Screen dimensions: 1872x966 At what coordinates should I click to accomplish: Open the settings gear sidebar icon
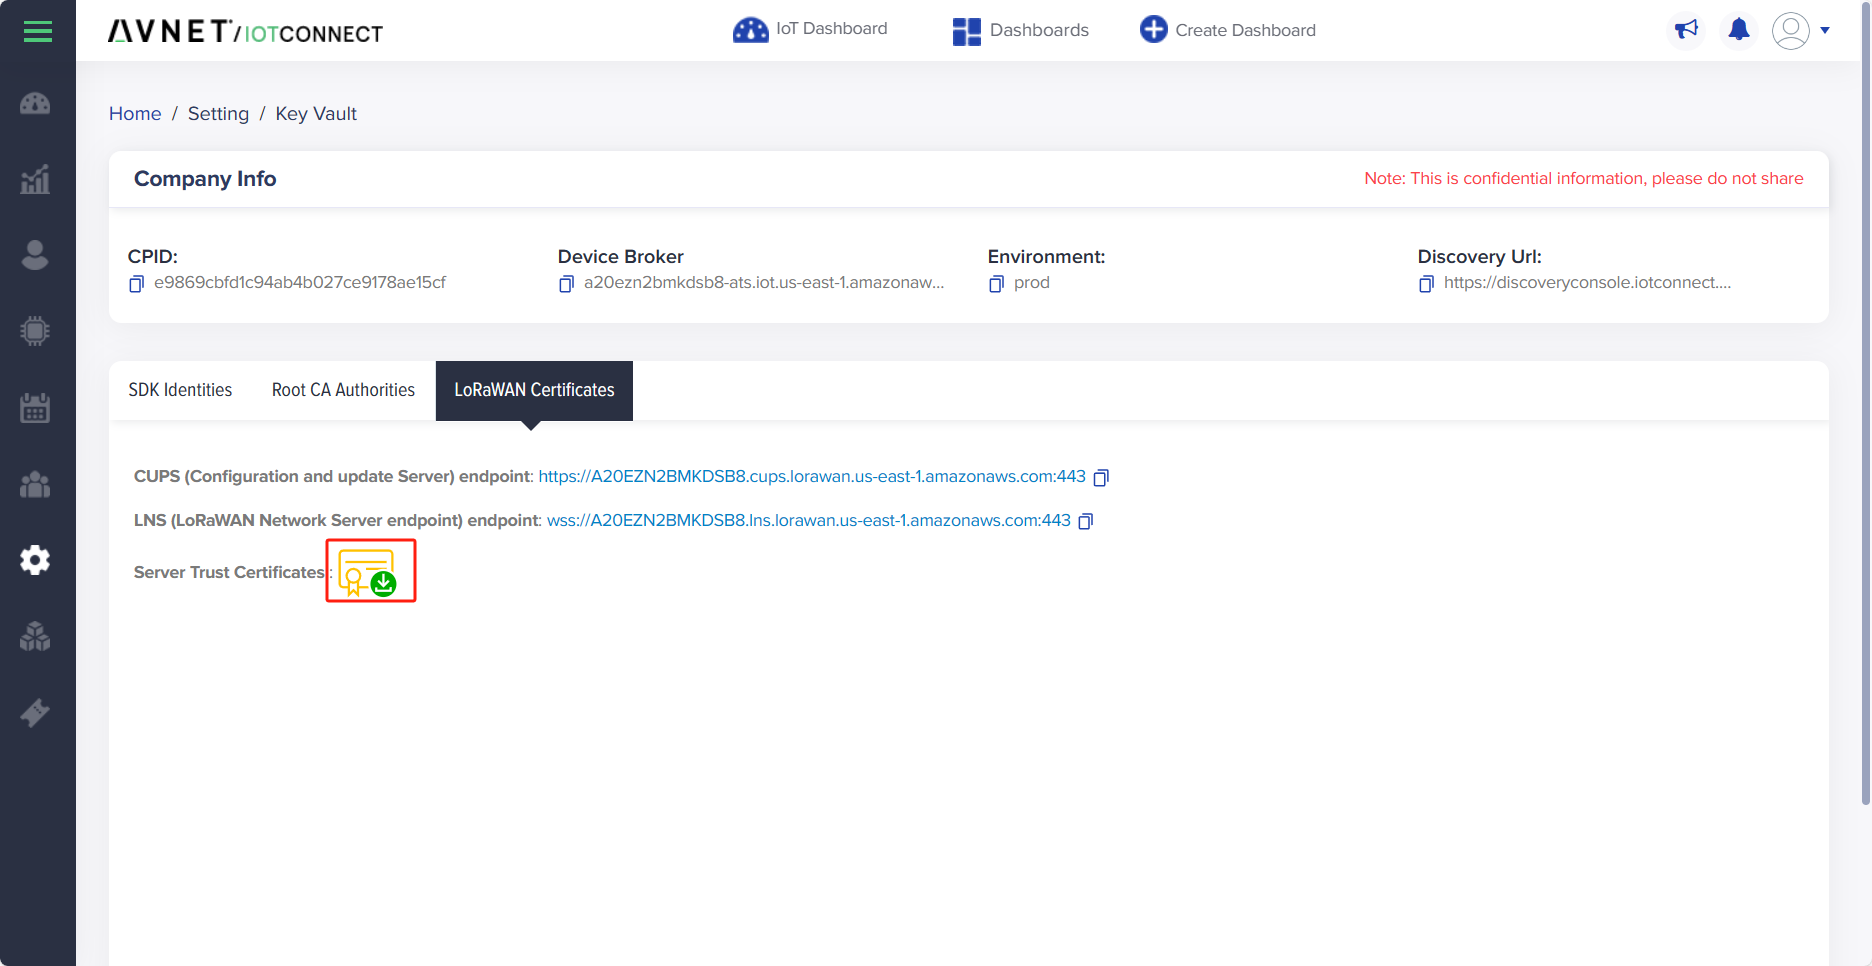pos(35,560)
